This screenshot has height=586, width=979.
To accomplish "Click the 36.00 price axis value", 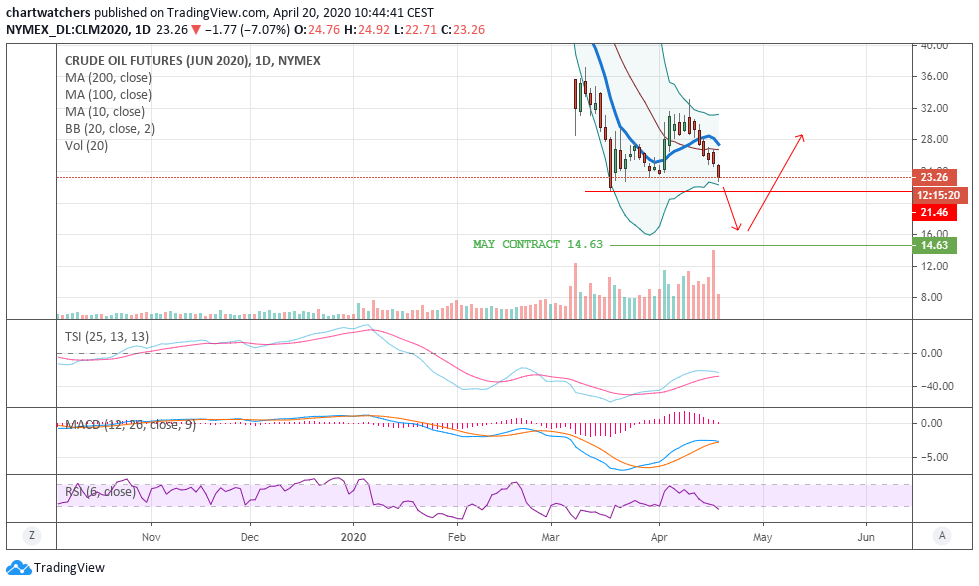I will 934,76.
